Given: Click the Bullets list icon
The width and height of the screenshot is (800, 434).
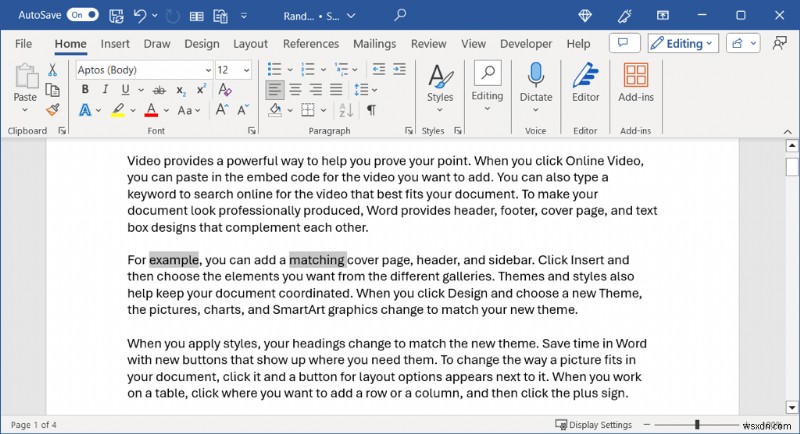Looking at the screenshot, I should click(x=274, y=69).
